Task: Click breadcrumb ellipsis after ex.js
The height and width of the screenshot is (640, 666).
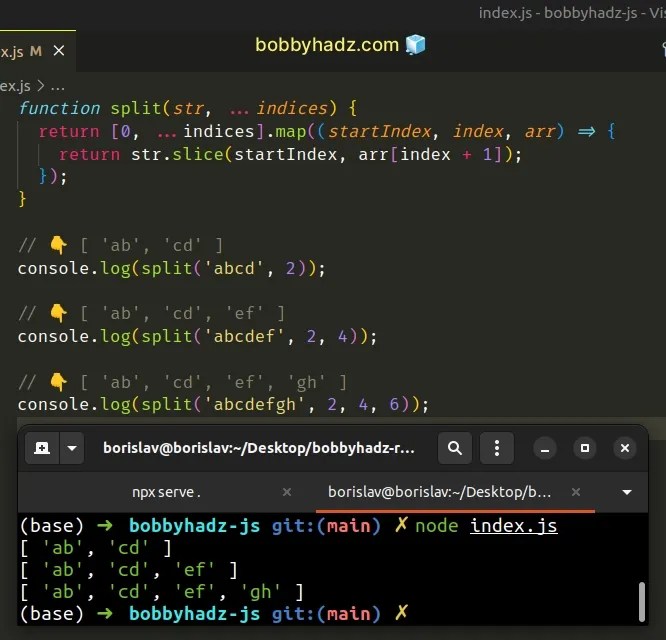Action: tap(57, 87)
